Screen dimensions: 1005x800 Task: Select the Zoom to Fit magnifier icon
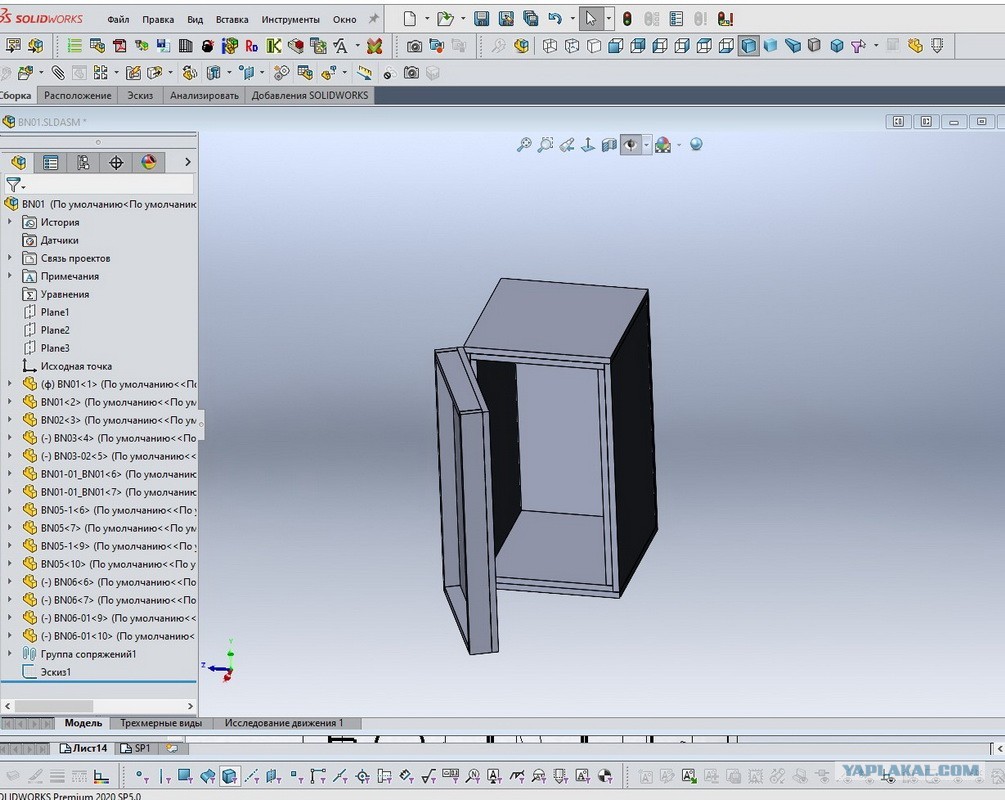point(524,144)
